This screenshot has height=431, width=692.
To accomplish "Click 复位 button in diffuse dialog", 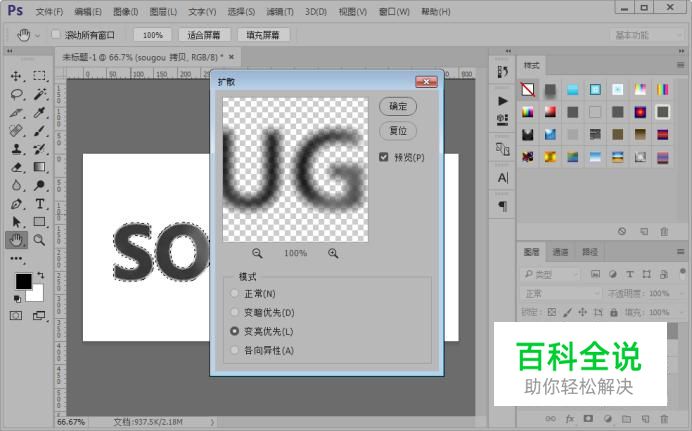I will (398, 131).
